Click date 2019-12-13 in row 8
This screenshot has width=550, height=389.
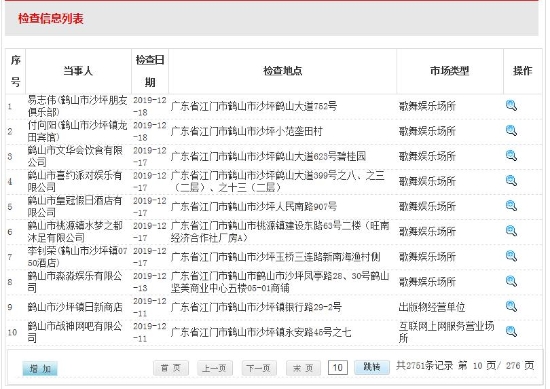click(150, 282)
